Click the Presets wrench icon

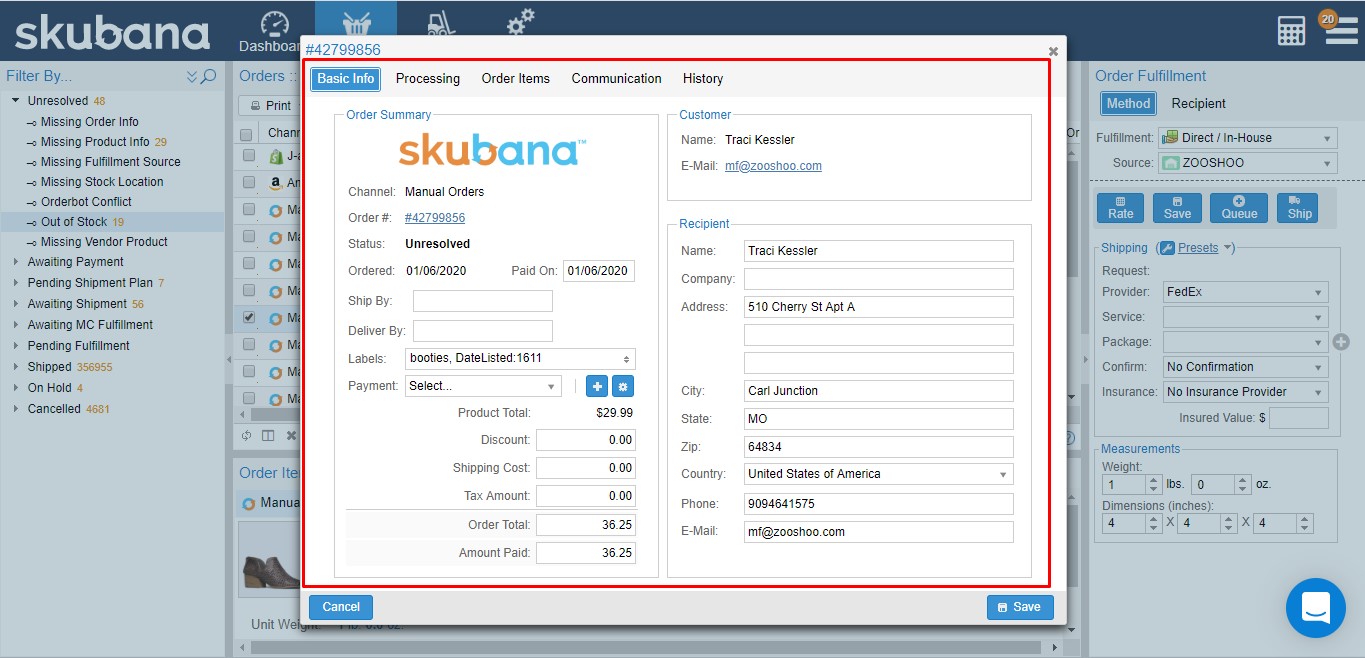[1165, 248]
